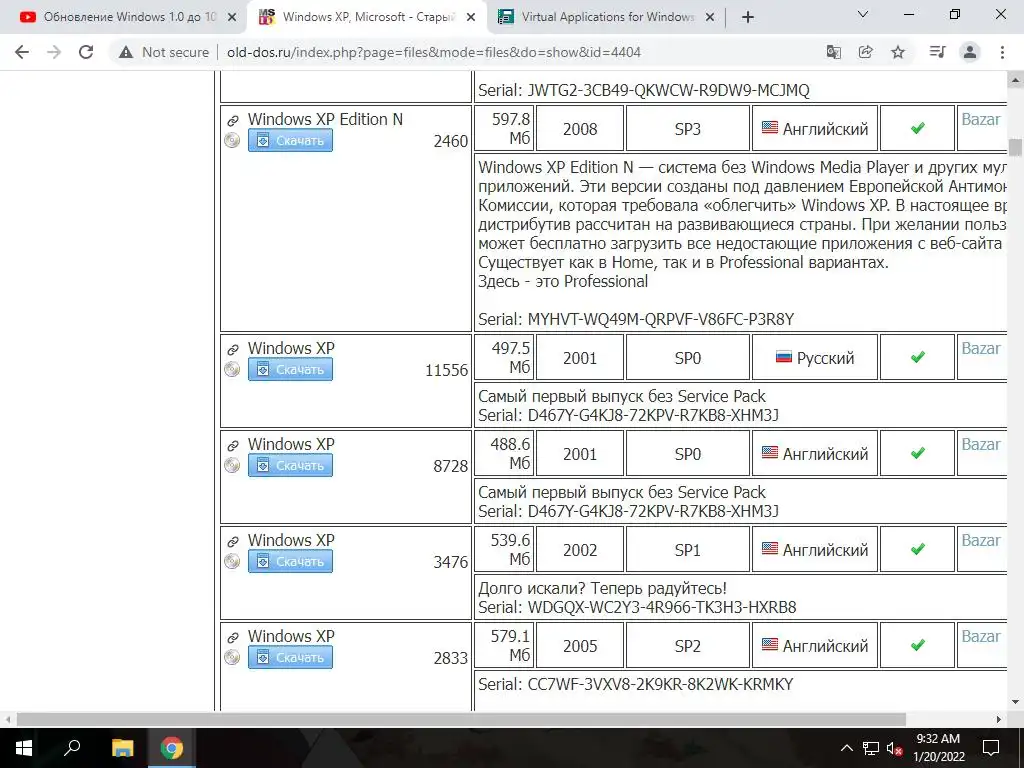Select serial CC7WF-3VXV8-2K9KR-8K2WK-KRMKY text

[660, 684]
